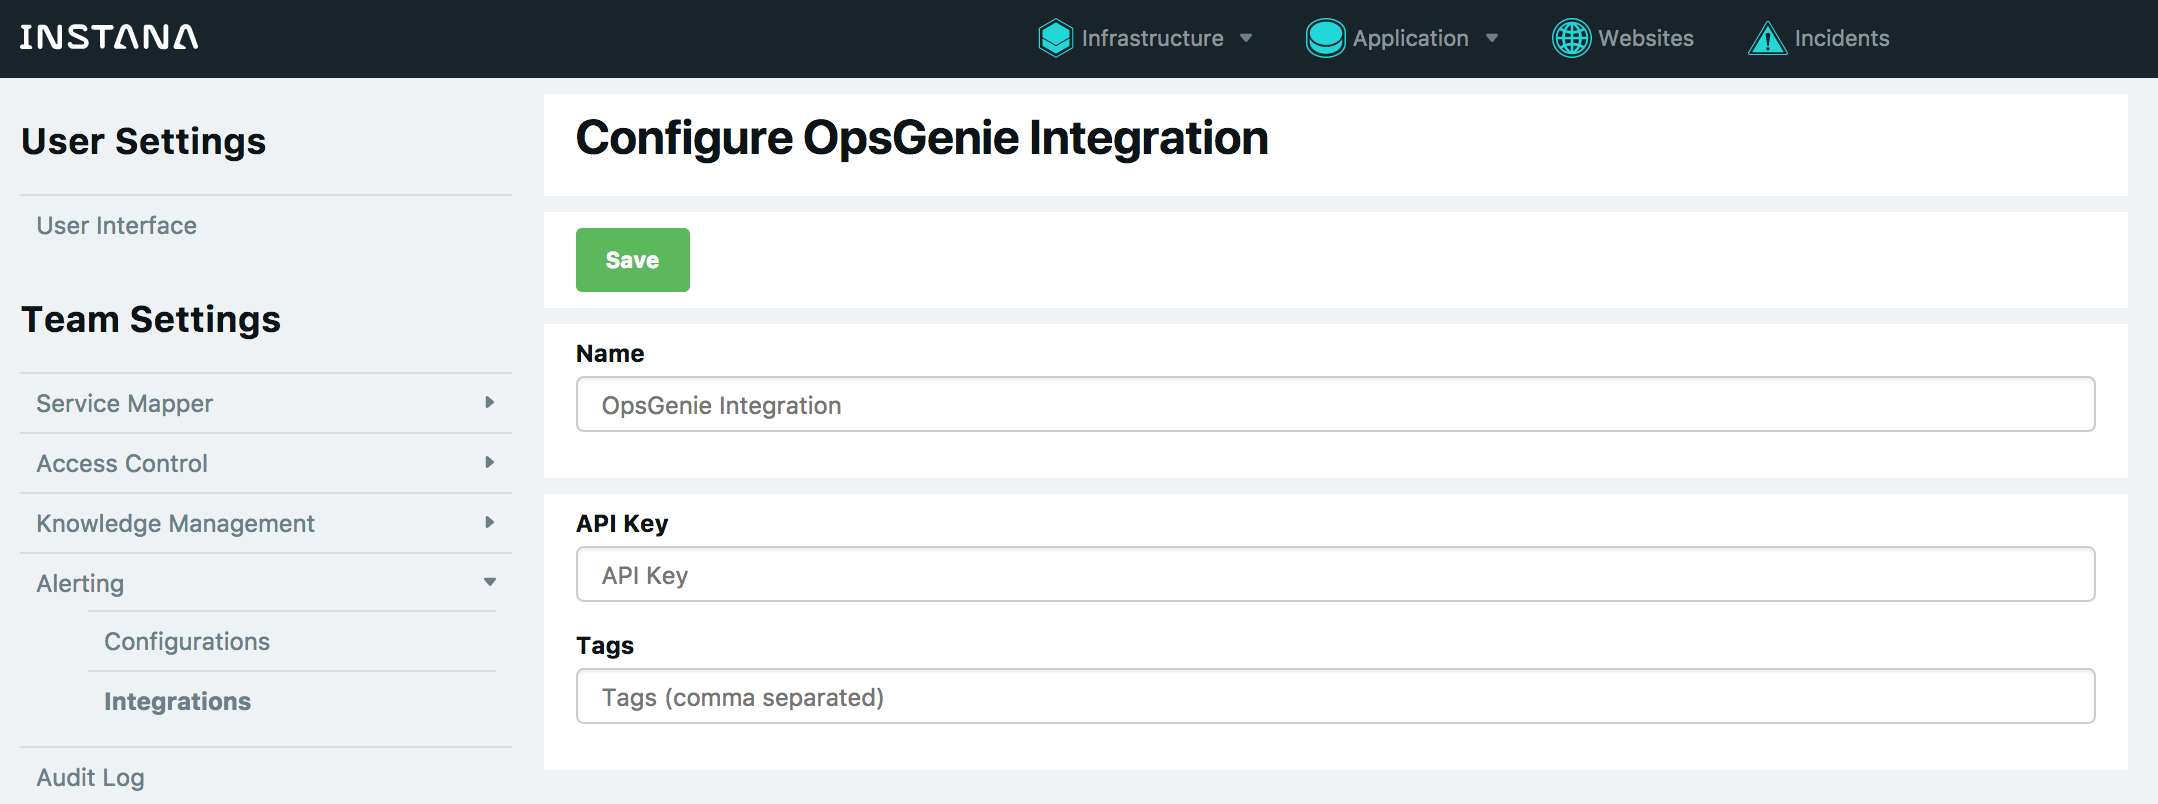Expand the Access Control section arrow
The image size is (2158, 804).
point(489,462)
